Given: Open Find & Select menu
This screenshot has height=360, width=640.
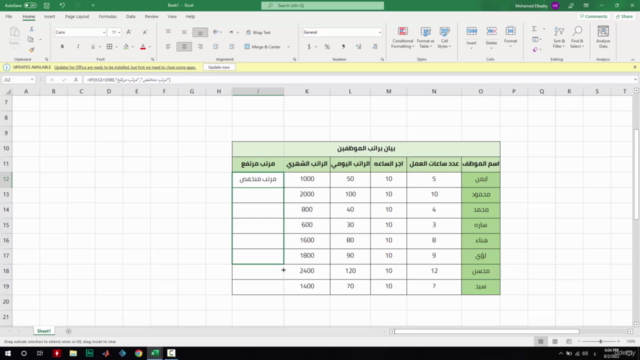Looking at the screenshot, I should coord(577,37).
